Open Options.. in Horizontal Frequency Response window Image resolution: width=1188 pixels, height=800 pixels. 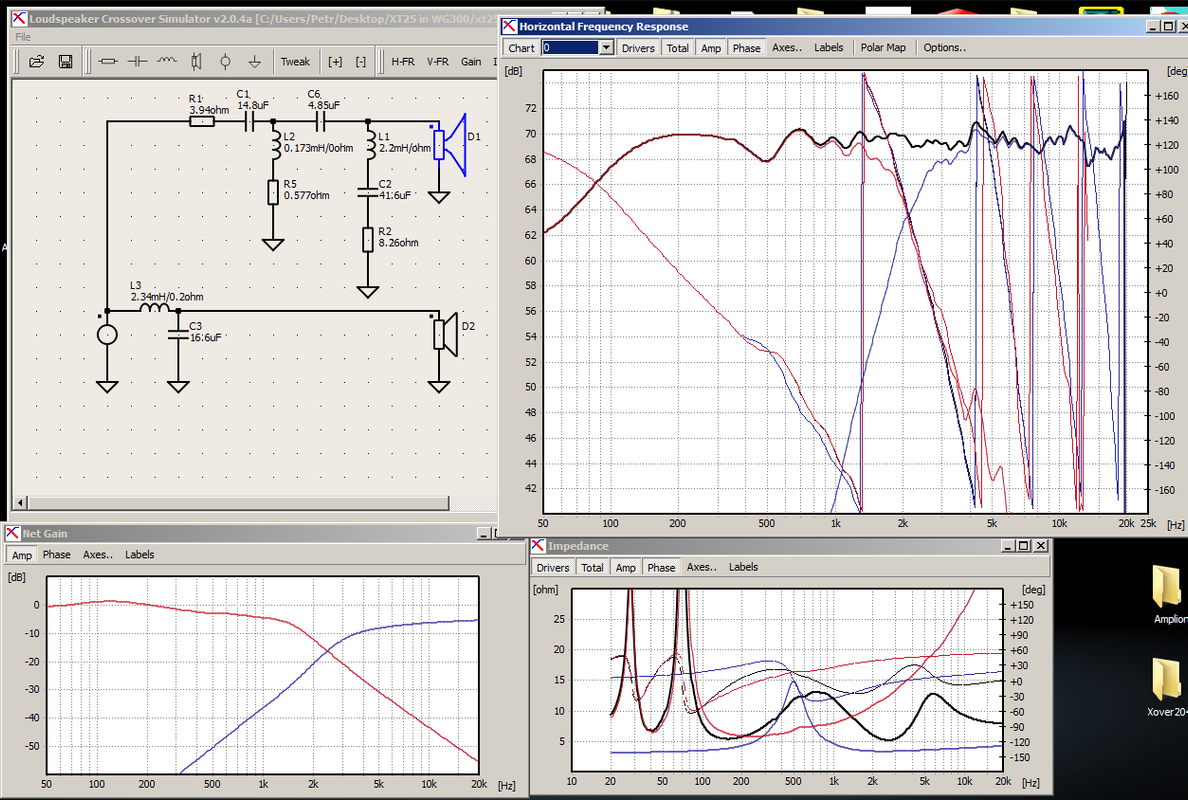[x=944, y=47]
